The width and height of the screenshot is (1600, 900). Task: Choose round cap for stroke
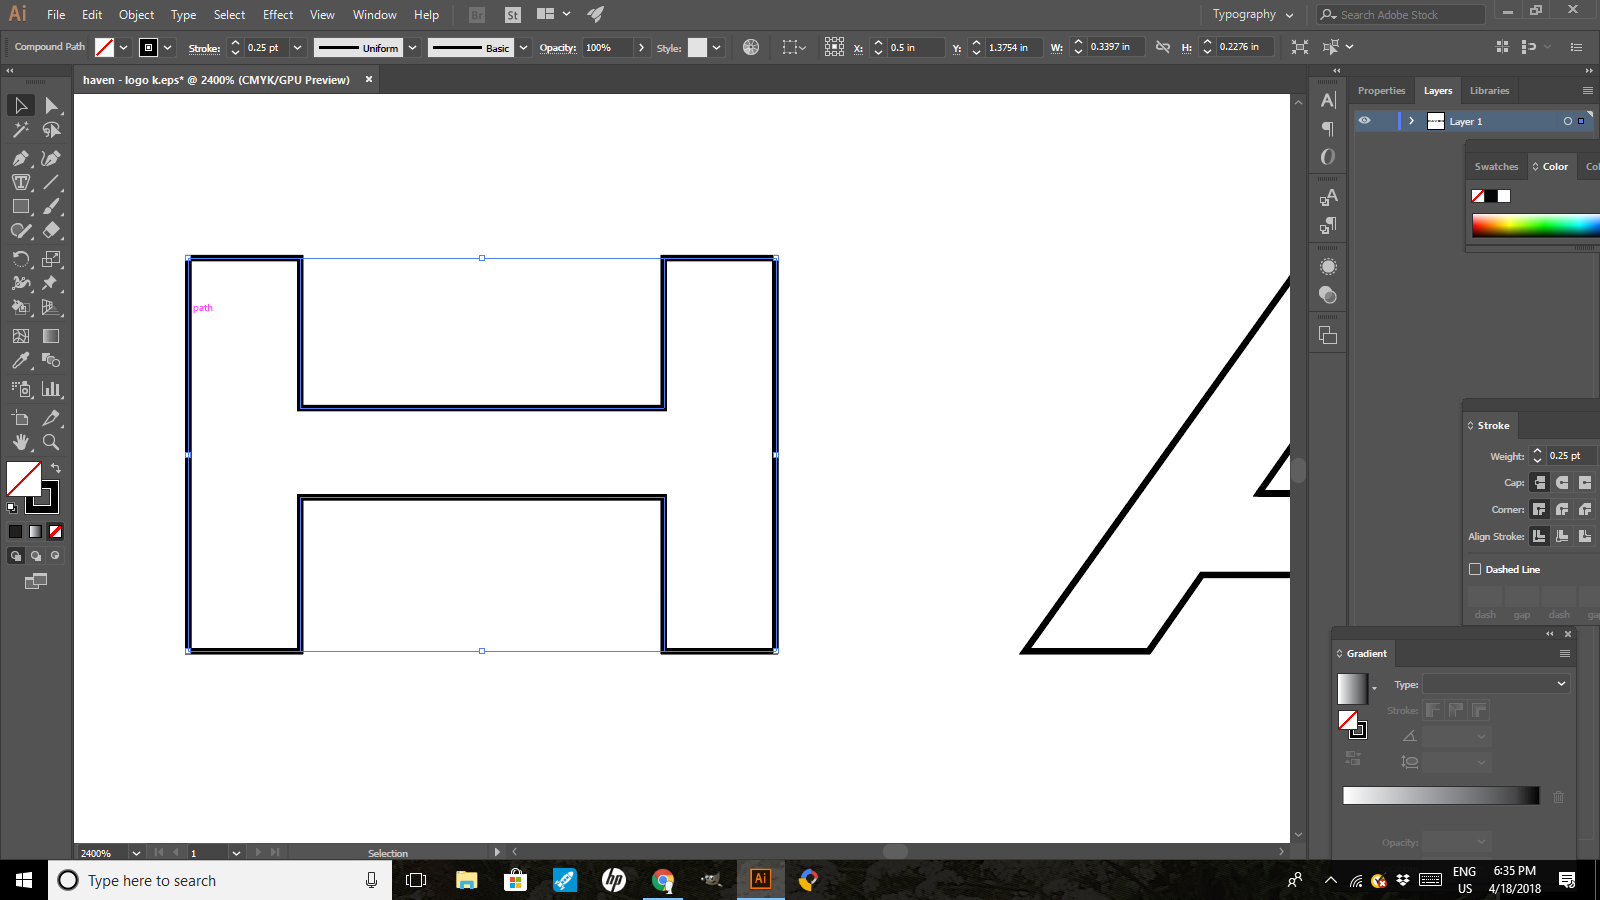click(1562, 482)
